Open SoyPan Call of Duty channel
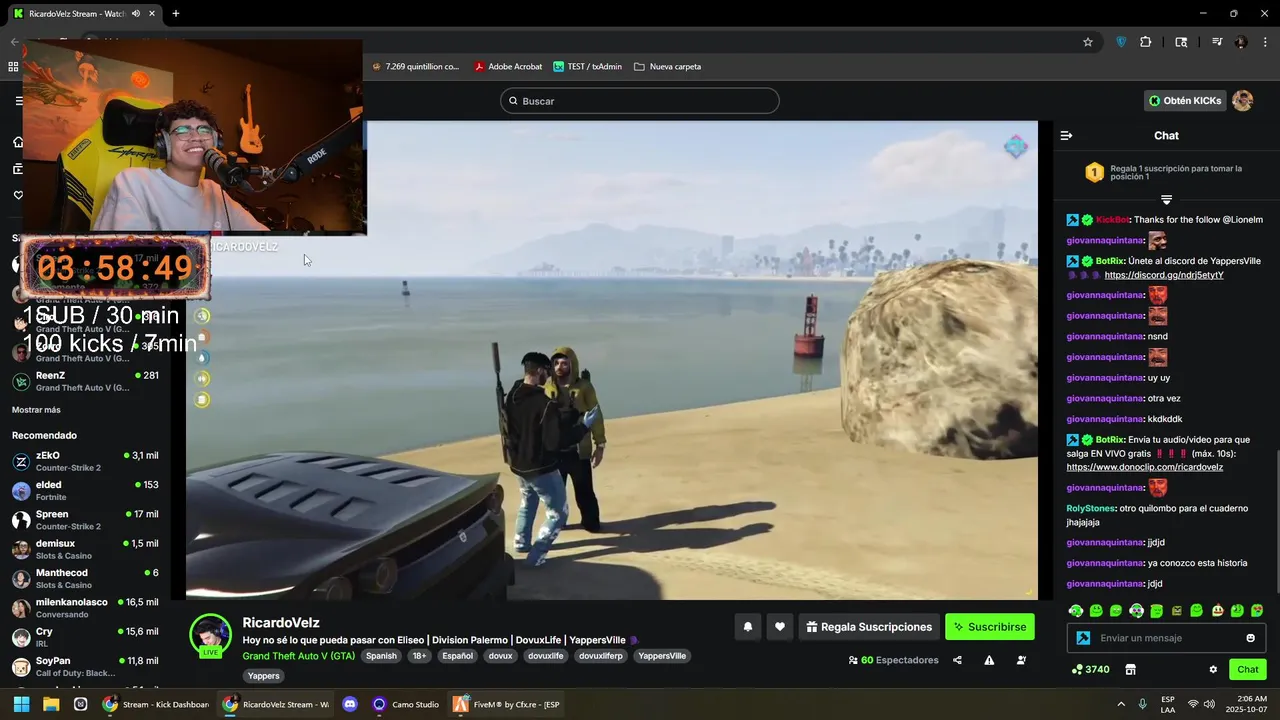The image size is (1280, 720). (x=85, y=666)
